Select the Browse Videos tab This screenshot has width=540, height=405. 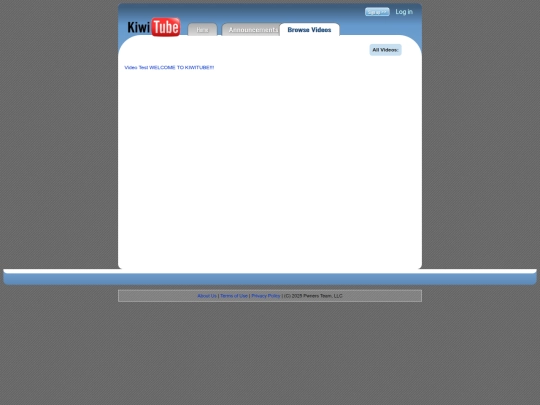309,30
